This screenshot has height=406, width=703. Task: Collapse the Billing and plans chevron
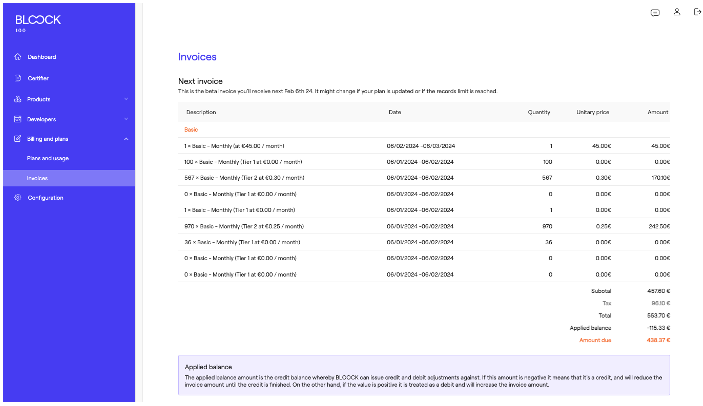pos(126,138)
